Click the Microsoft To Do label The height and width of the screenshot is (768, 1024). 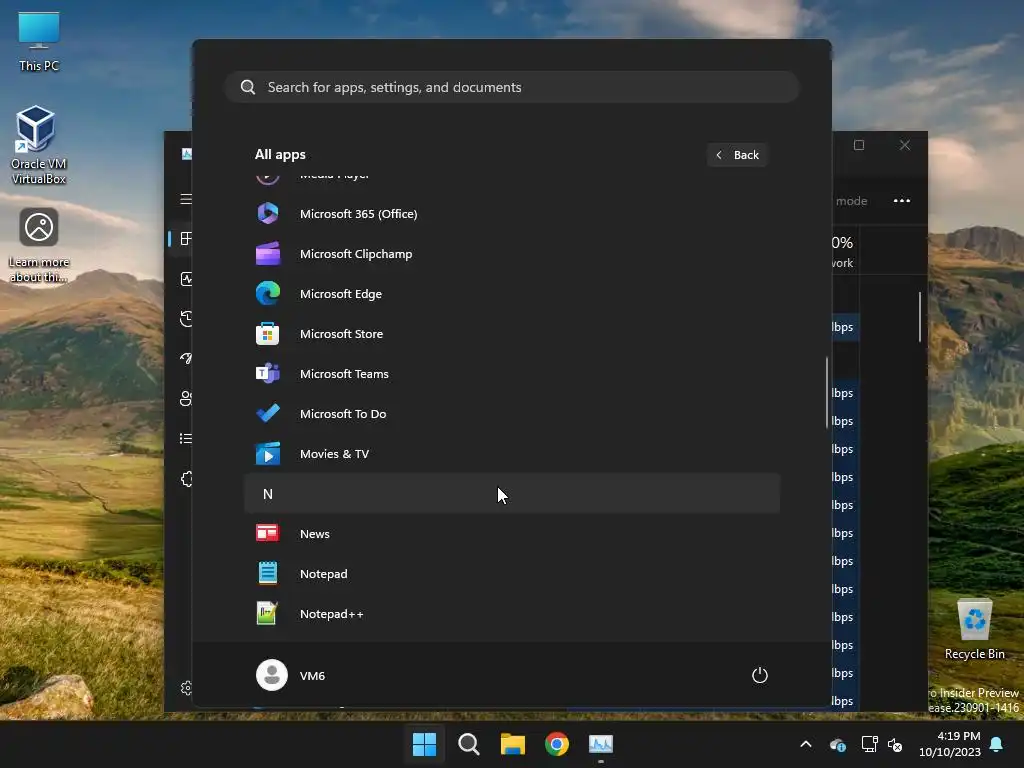[x=343, y=413]
